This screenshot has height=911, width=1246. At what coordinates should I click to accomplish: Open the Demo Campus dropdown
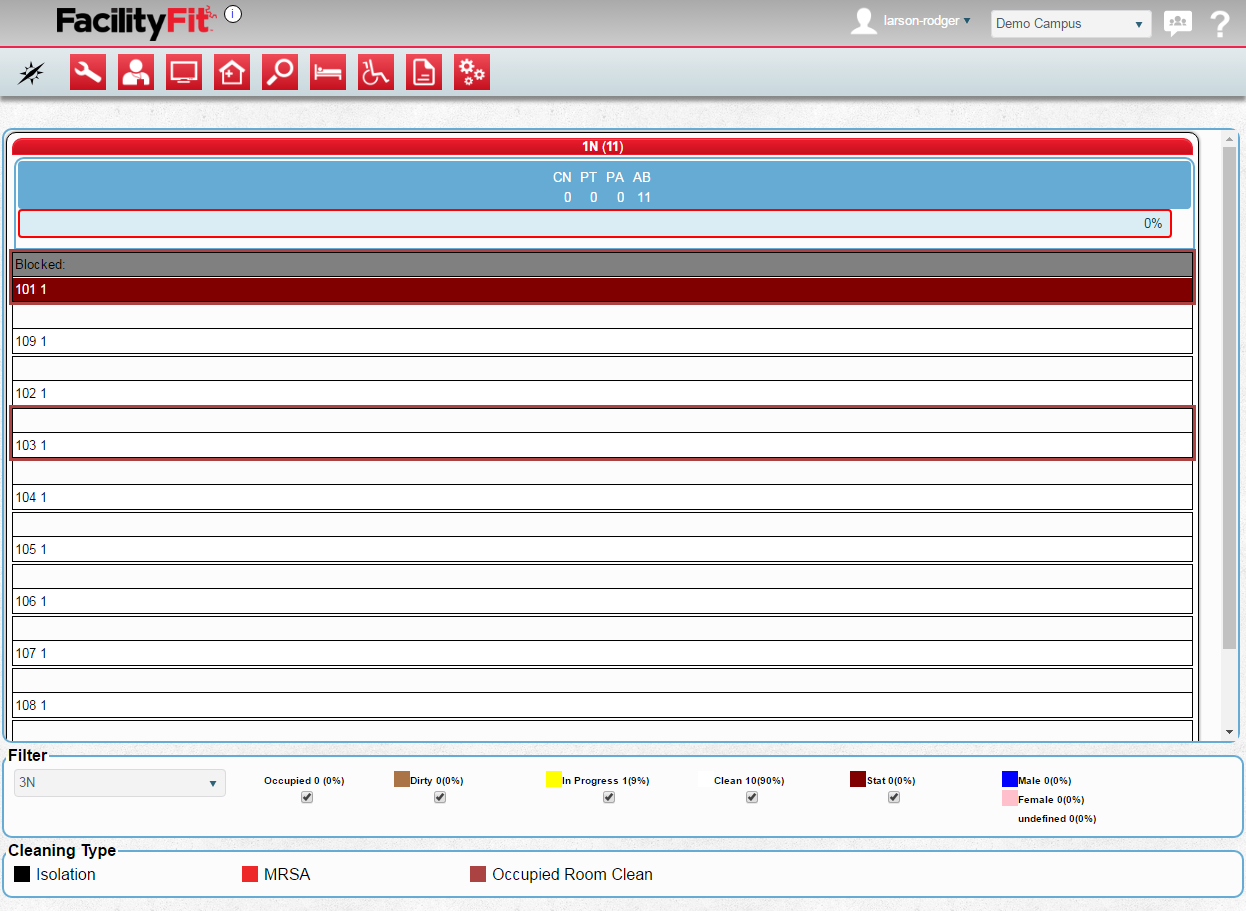[x=1070, y=24]
